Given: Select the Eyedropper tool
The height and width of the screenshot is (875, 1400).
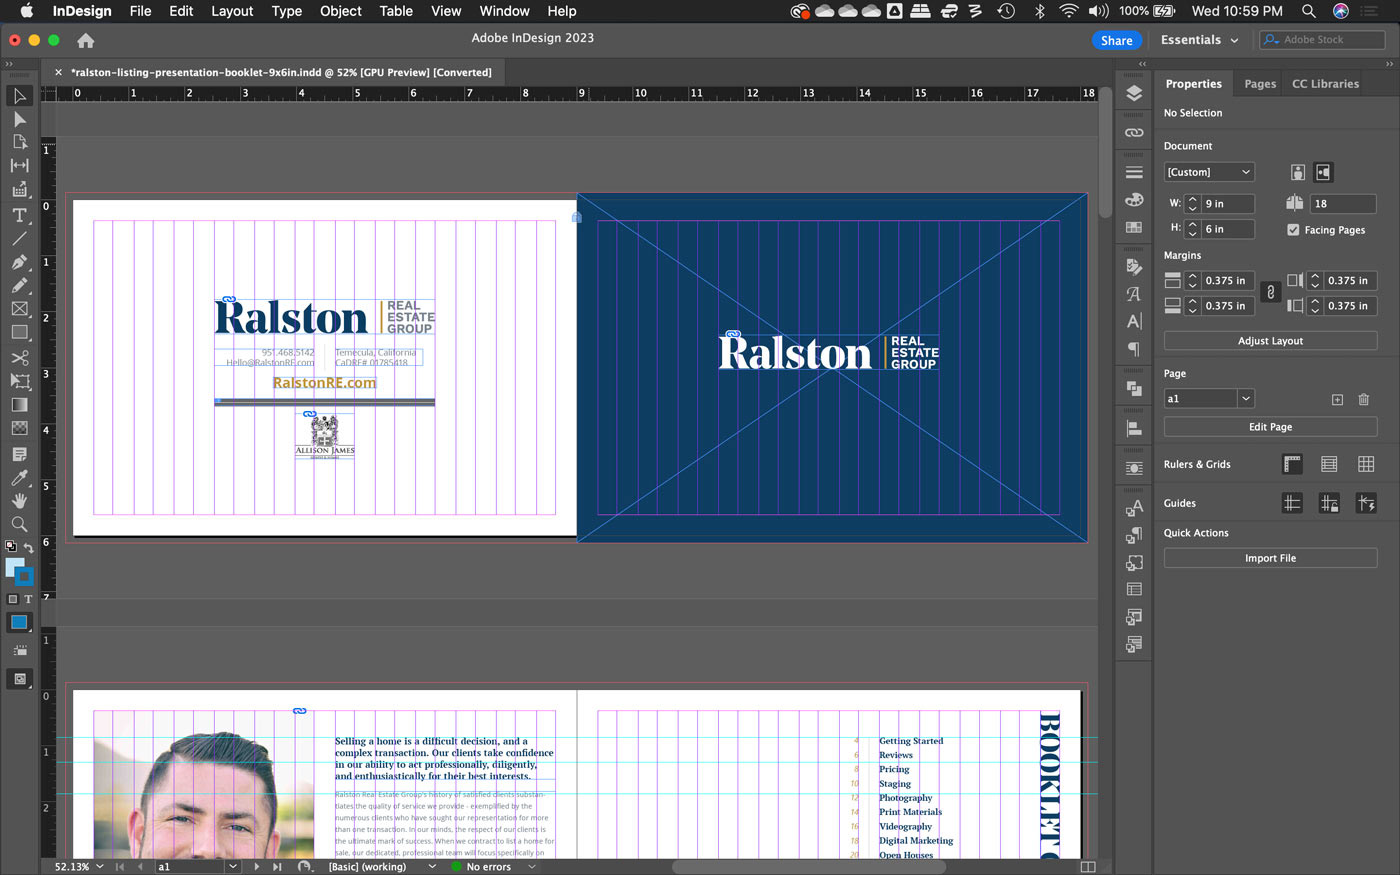Looking at the screenshot, I should coord(19,477).
